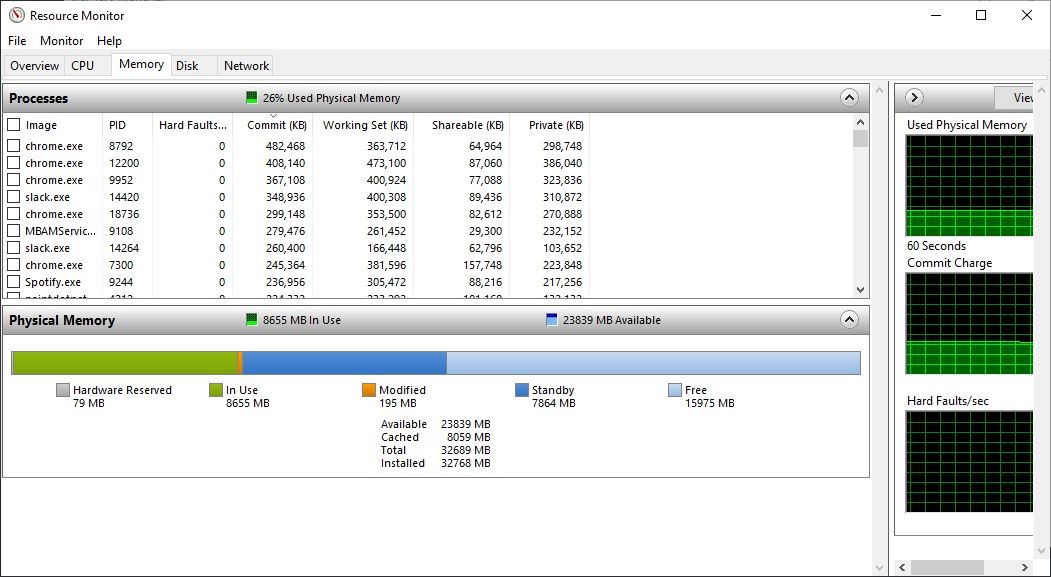
Task: Check the chrome.exe process with PID 8792
Action: (x=13, y=145)
